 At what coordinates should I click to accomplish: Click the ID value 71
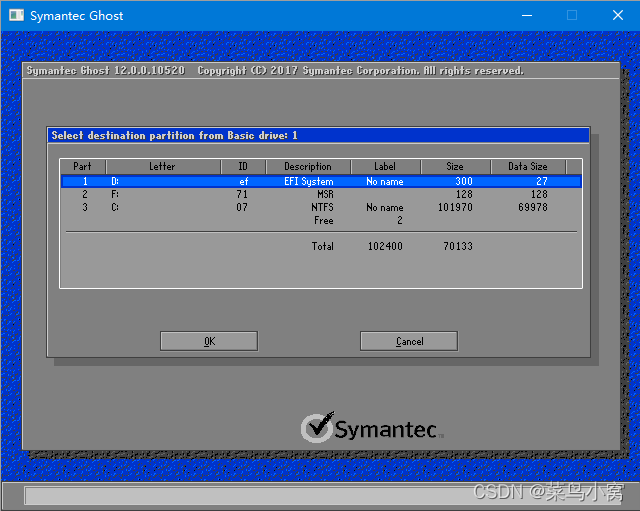coord(242,194)
